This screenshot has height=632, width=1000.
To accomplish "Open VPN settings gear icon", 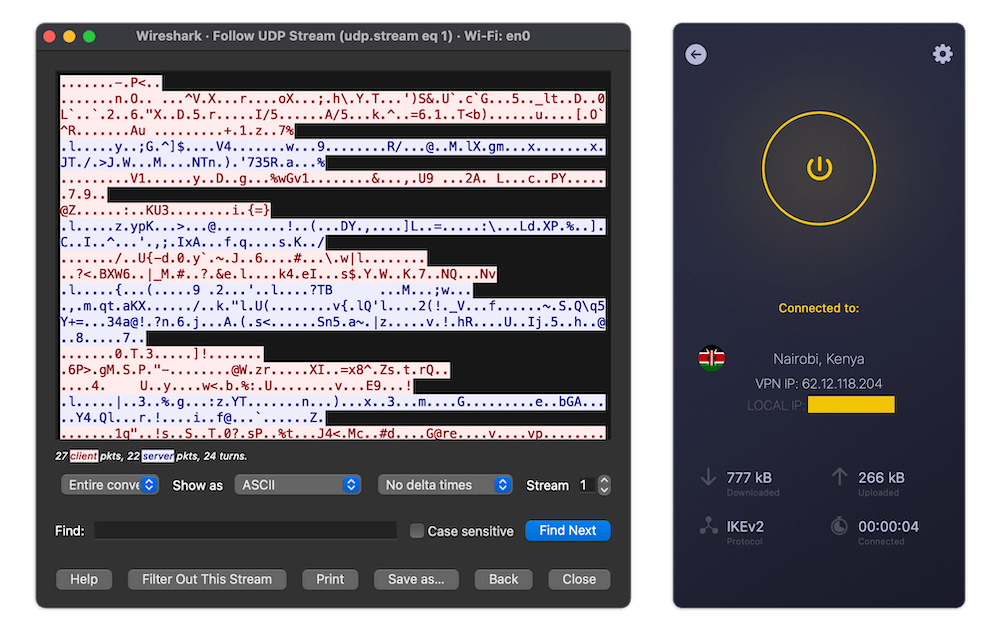I will point(942,54).
